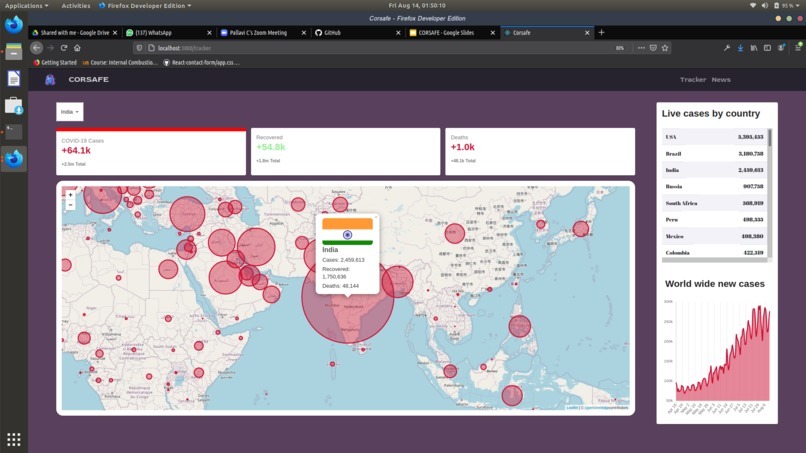The width and height of the screenshot is (806, 453).
Task: Open Firefox Developer Edition app menu
Action: click(145, 6)
